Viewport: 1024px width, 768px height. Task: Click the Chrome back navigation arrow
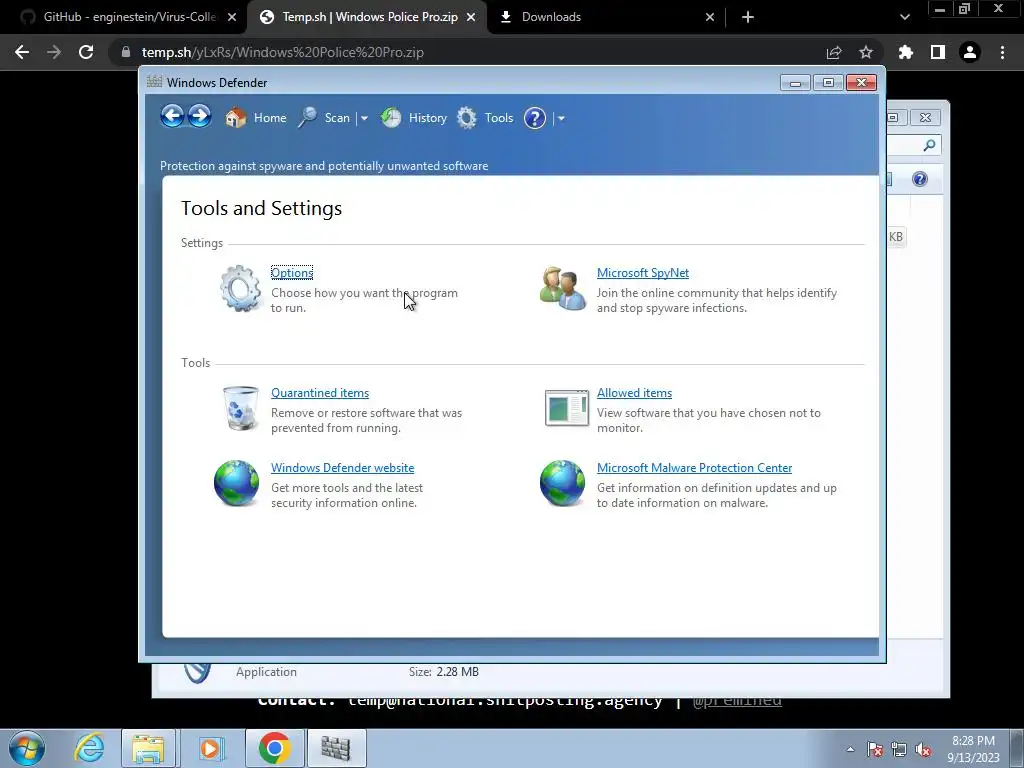click(x=22, y=52)
